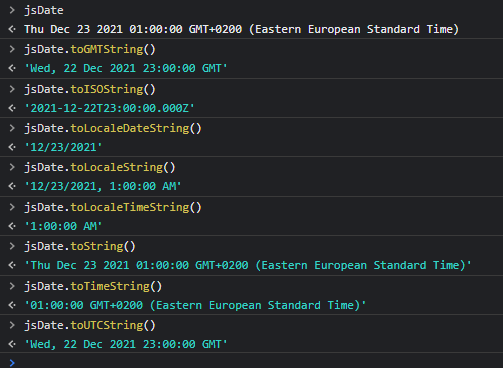Image resolution: width=503 pixels, height=368 pixels.
Task: Click the chevron before jsDate.toLocaleDateString()
Action: point(12,128)
